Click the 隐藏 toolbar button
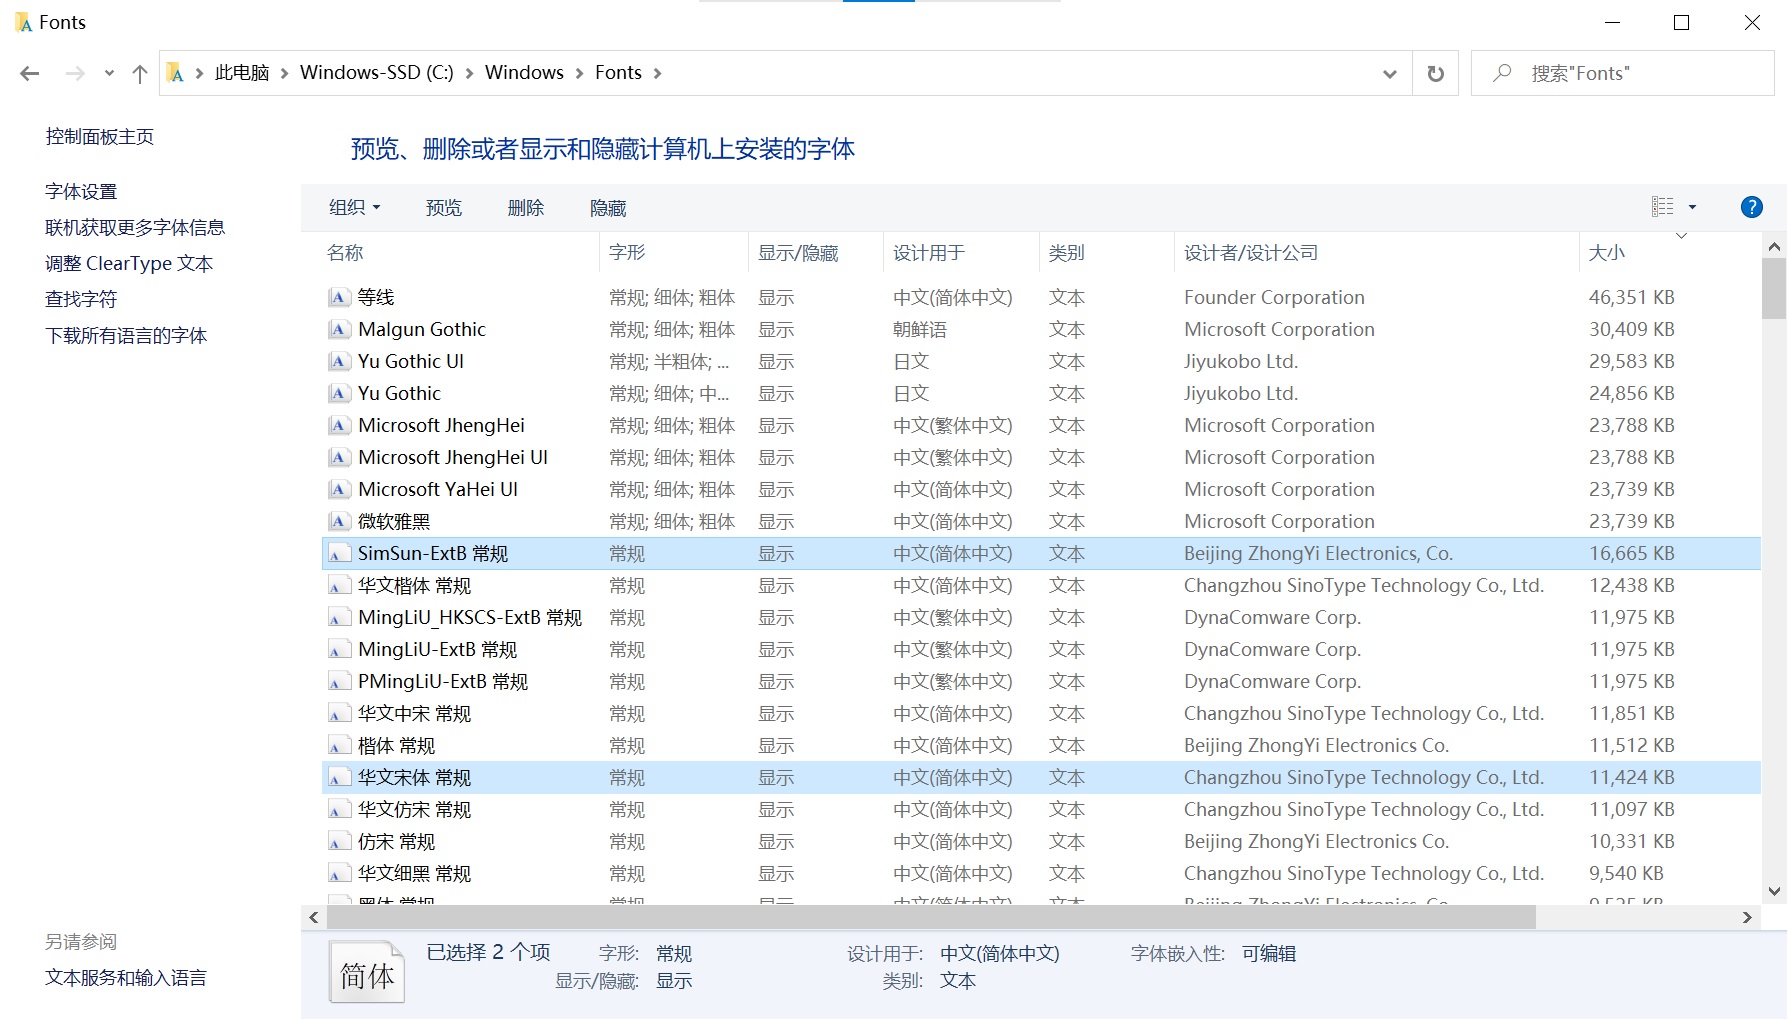Image resolution: width=1788 pixels, height=1020 pixels. coord(608,207)
